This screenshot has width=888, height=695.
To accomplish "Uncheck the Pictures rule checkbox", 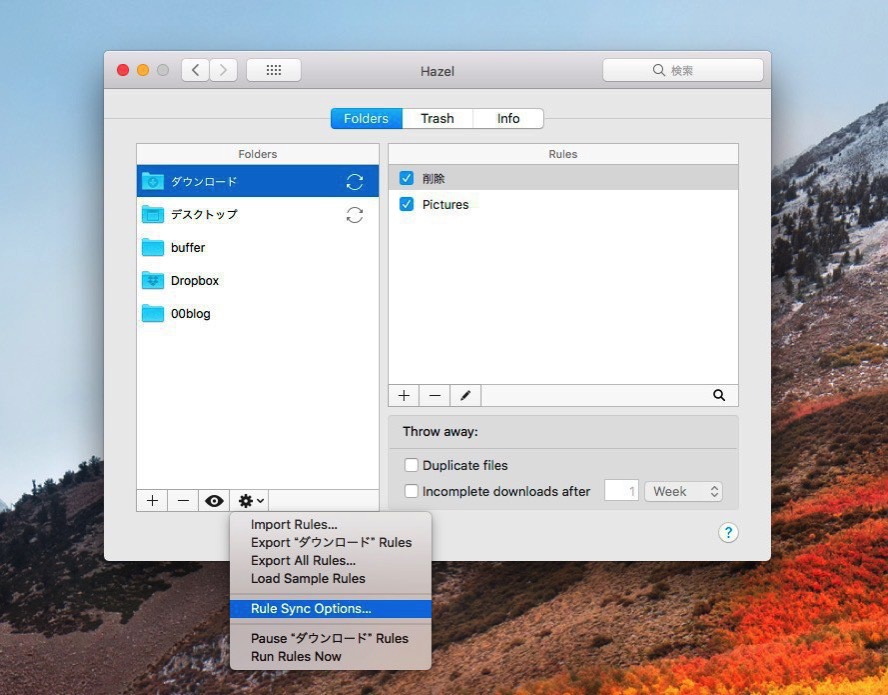I will point(407,204).
